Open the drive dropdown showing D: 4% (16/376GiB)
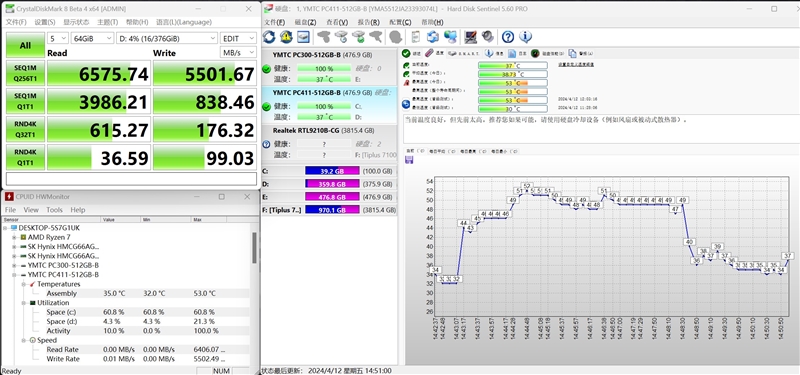This screenshot has height=375, width=800. click(x=167, y=38)
